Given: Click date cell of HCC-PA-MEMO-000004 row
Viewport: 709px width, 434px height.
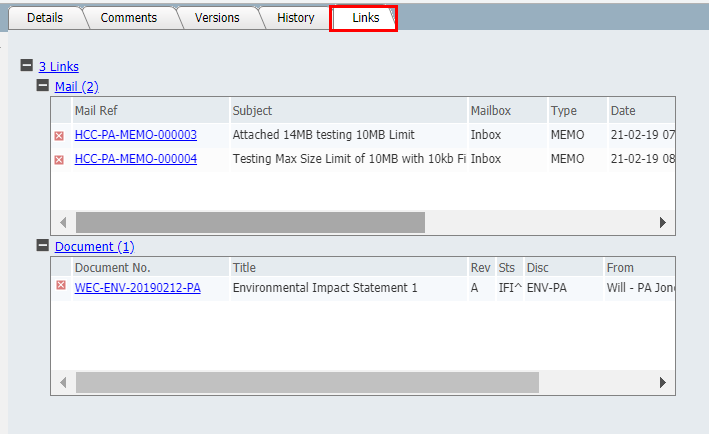Looking at the screenshot, I should click(x=642, y=159).
